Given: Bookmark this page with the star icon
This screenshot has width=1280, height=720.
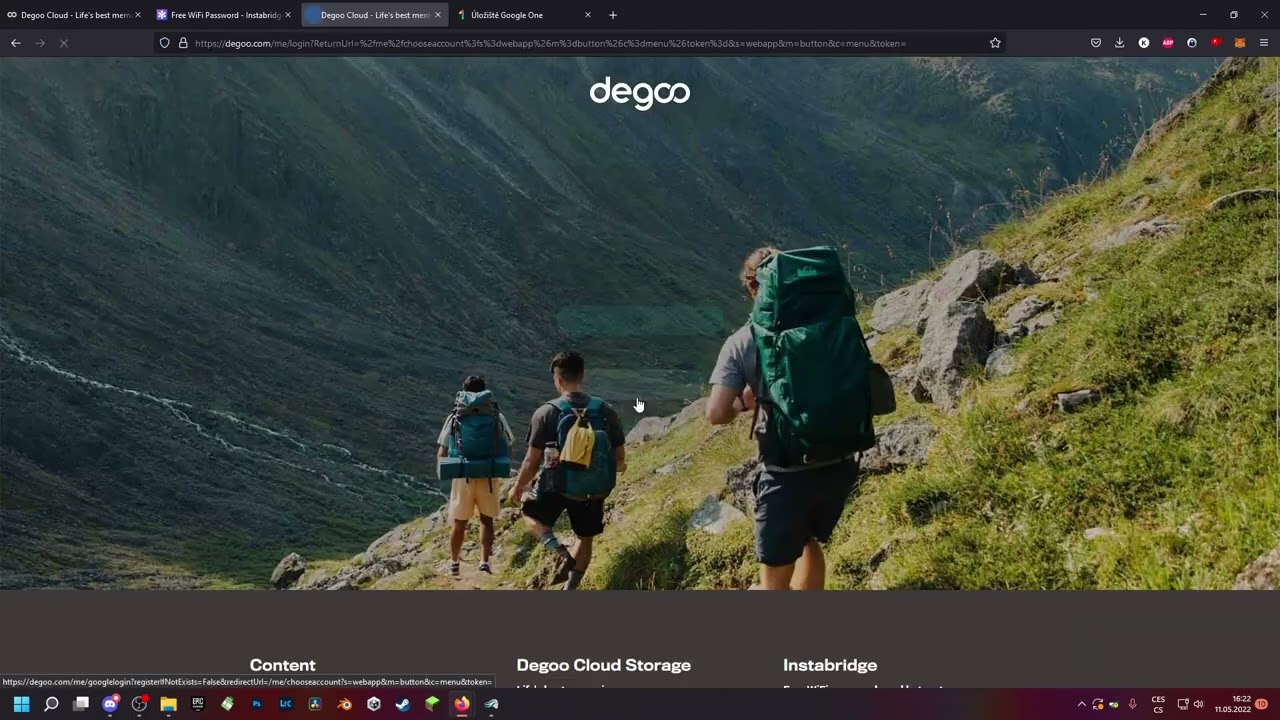Looking at the screenshot, I should pos(995,43).
